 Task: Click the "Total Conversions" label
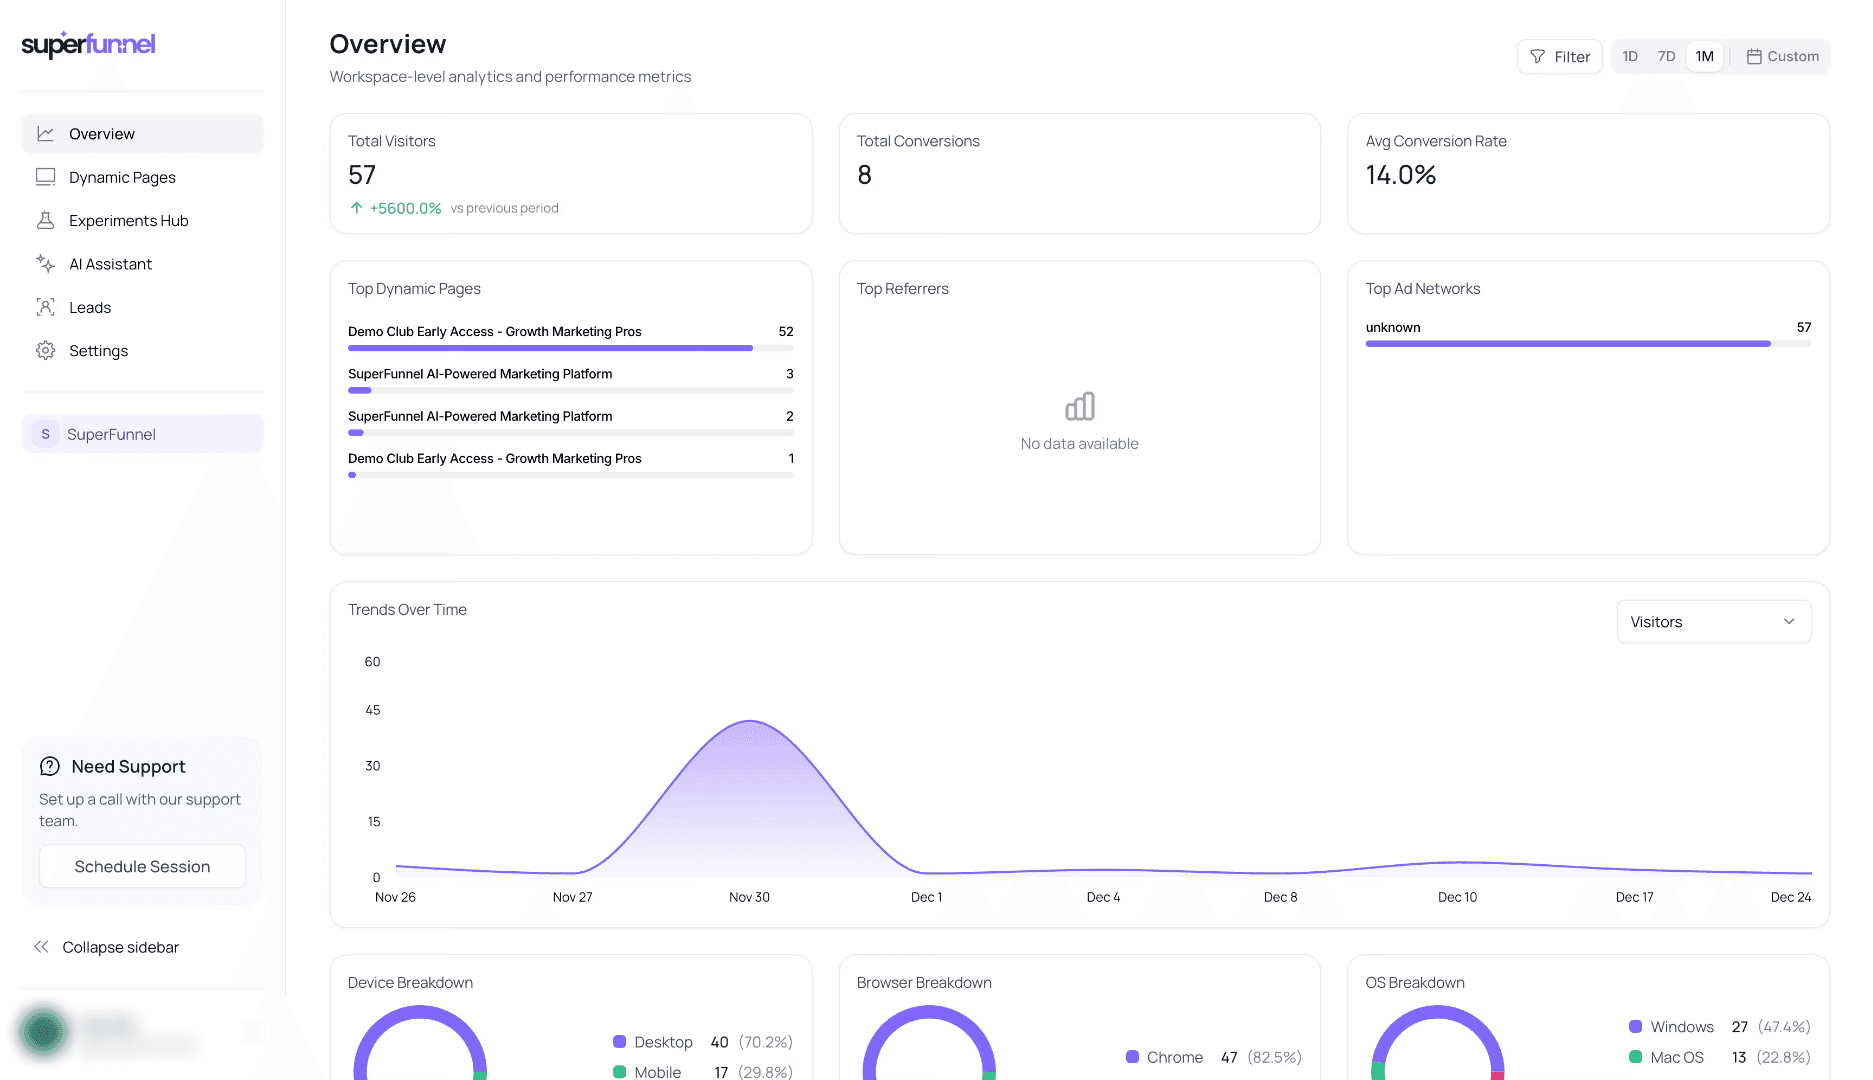click(918, 141)
